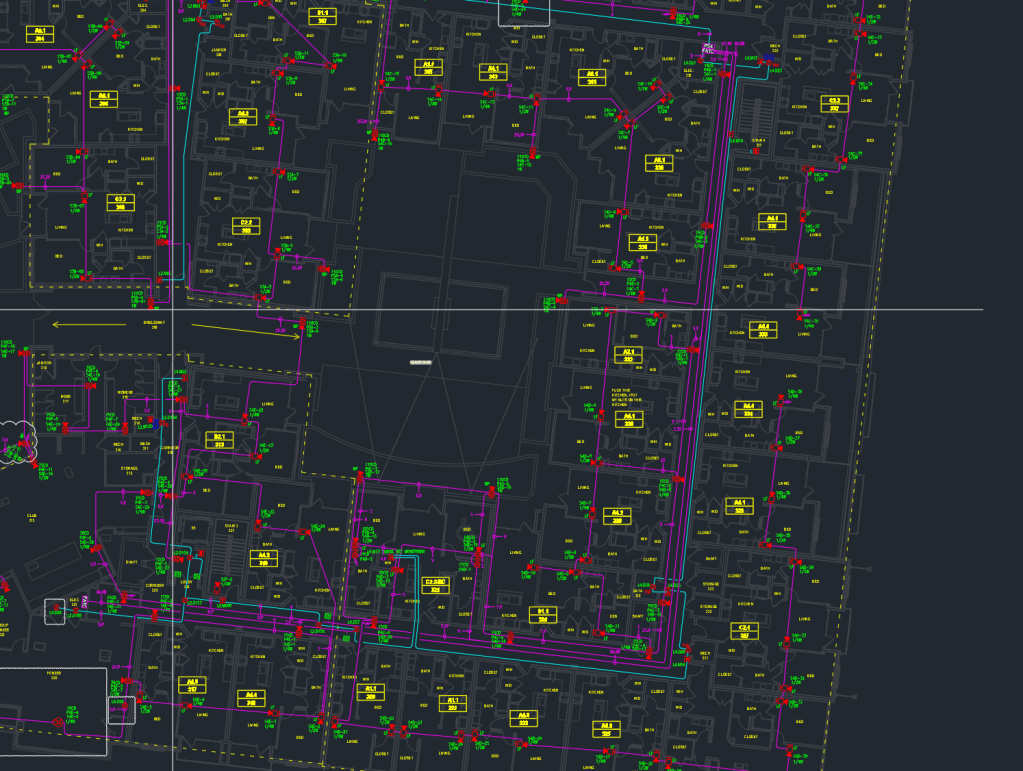Select the C2.1 unit tag
Screen dimensions: 1023x771
[120, 201]
